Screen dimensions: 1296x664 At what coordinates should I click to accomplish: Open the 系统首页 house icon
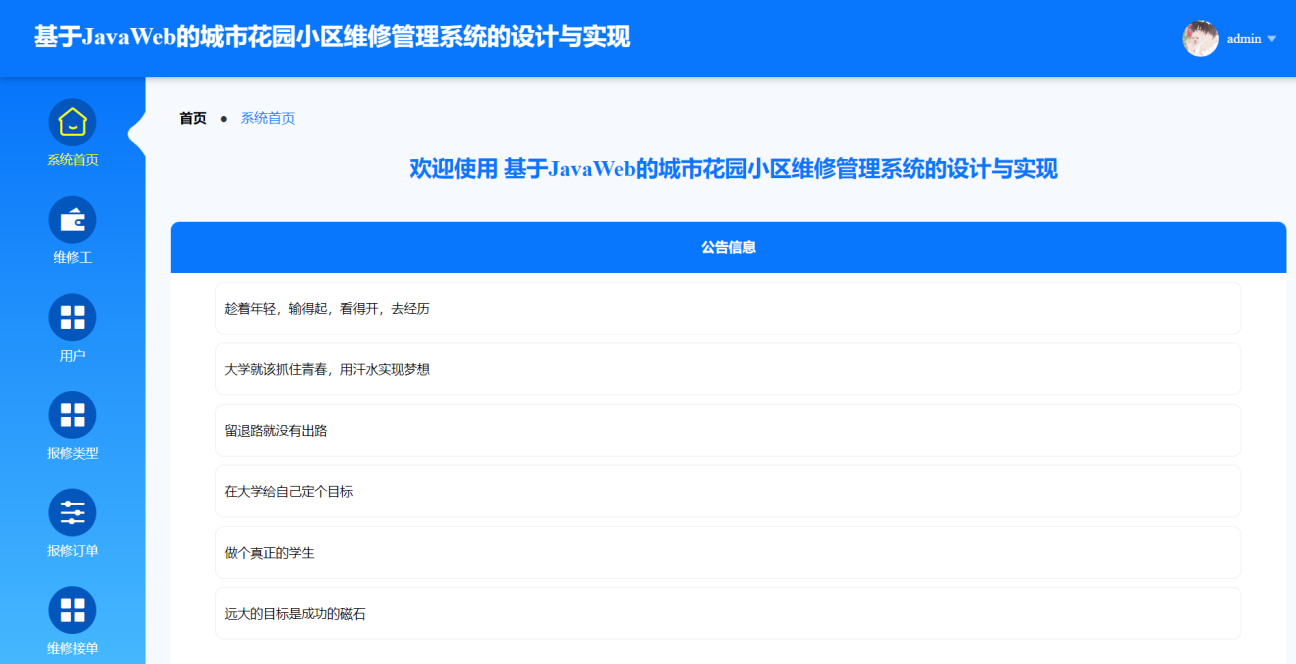coord(73,122)
